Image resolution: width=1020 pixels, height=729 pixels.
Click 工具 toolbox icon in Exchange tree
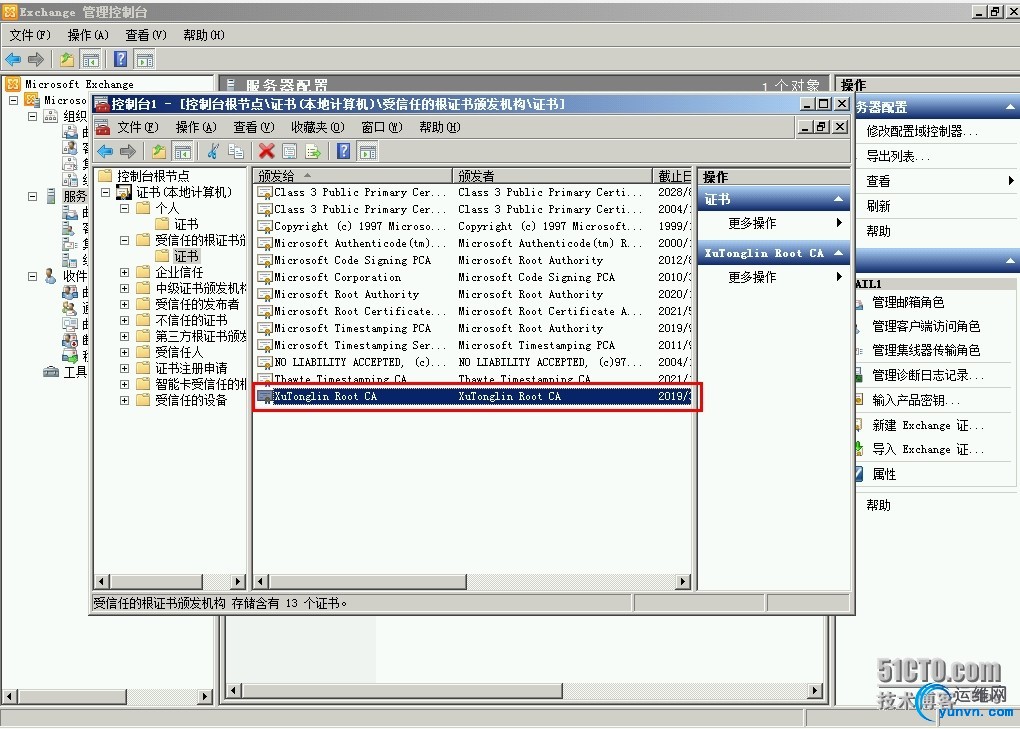click(51, 371)
